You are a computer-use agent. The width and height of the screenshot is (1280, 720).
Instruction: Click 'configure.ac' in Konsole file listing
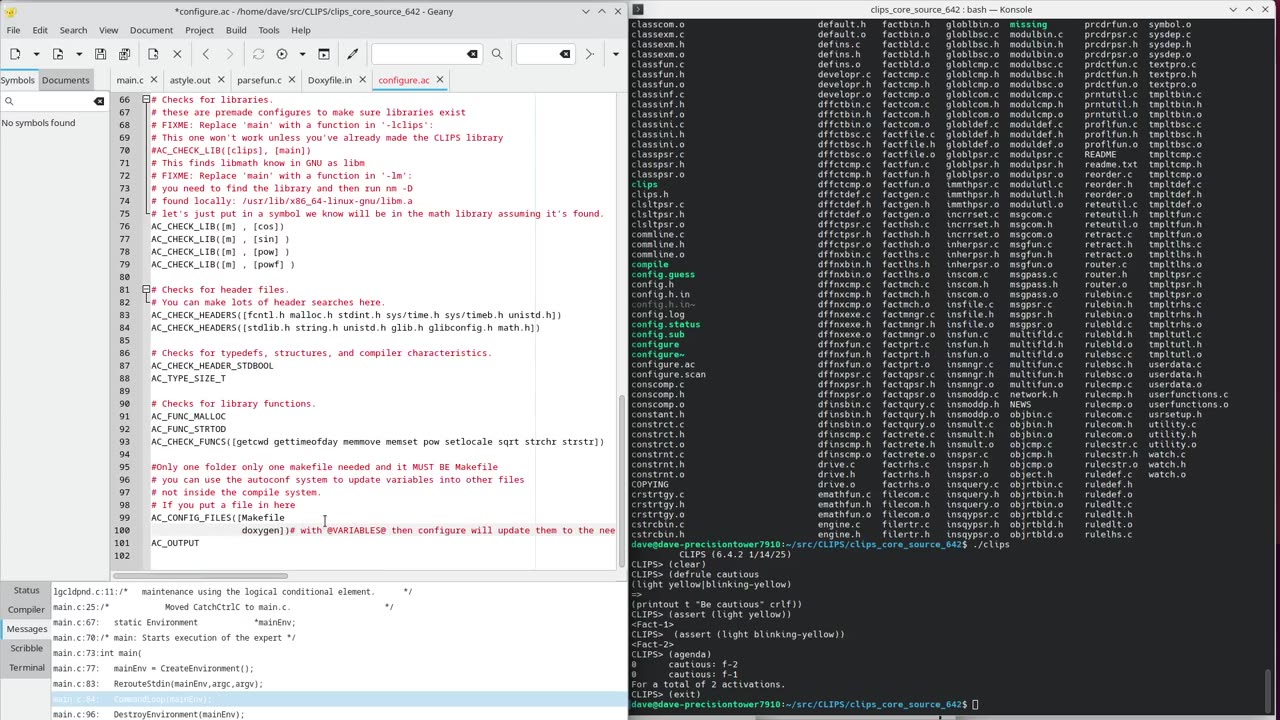tap(662, 364)
